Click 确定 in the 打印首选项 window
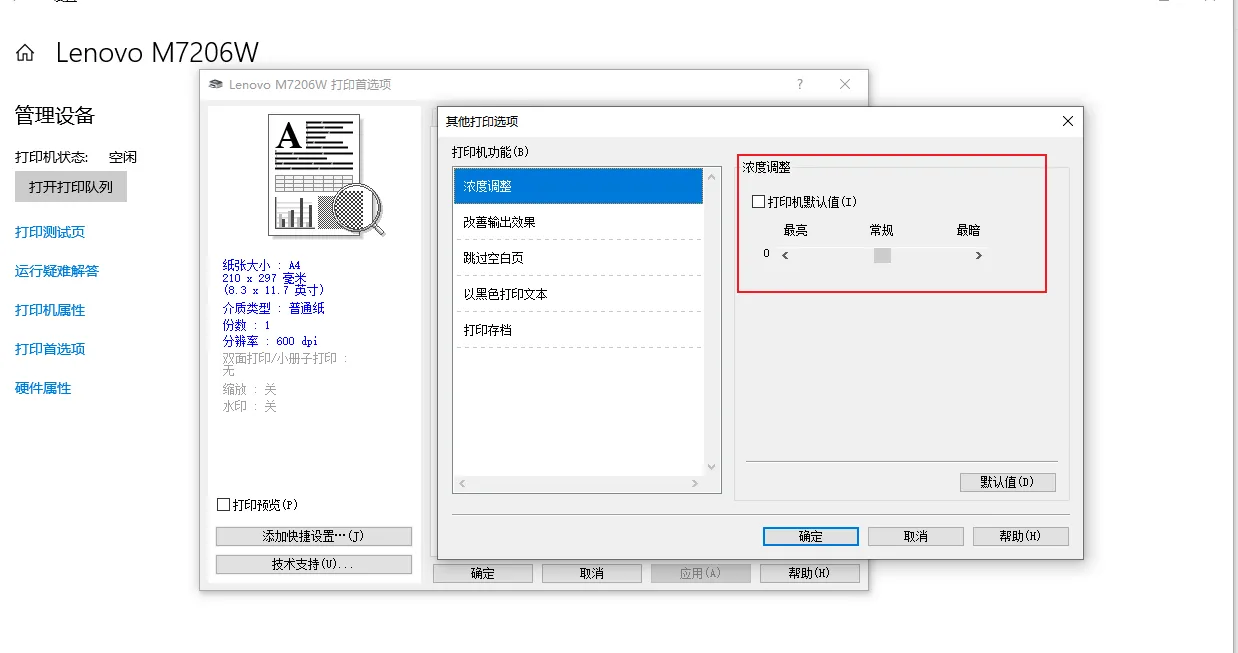The image size is (1238, 653). coord(482,573)
